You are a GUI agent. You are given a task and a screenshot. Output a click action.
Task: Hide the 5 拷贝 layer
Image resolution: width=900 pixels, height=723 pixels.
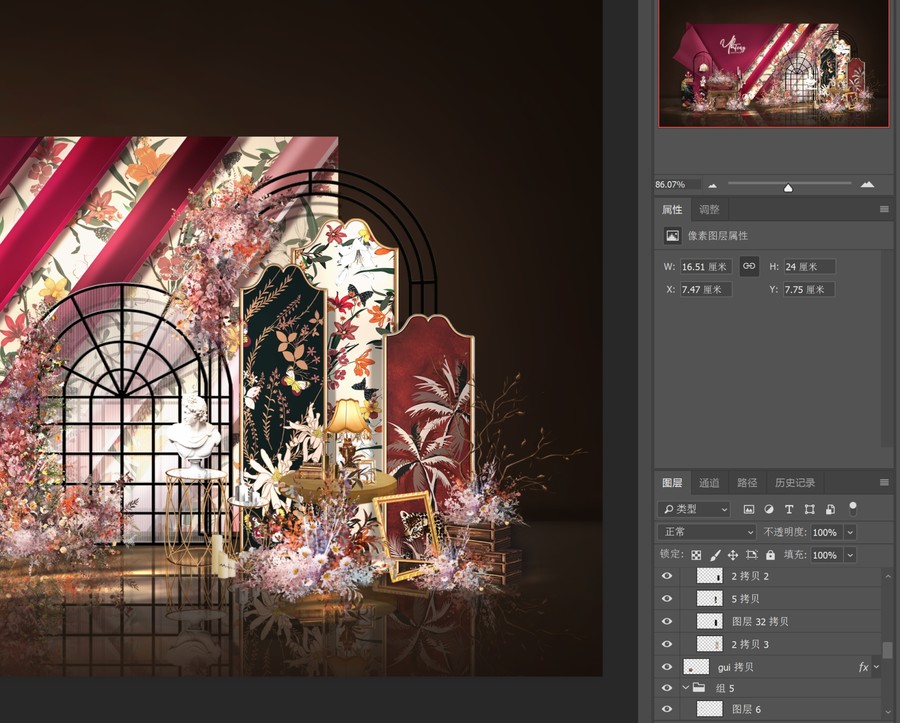[667, 598]
